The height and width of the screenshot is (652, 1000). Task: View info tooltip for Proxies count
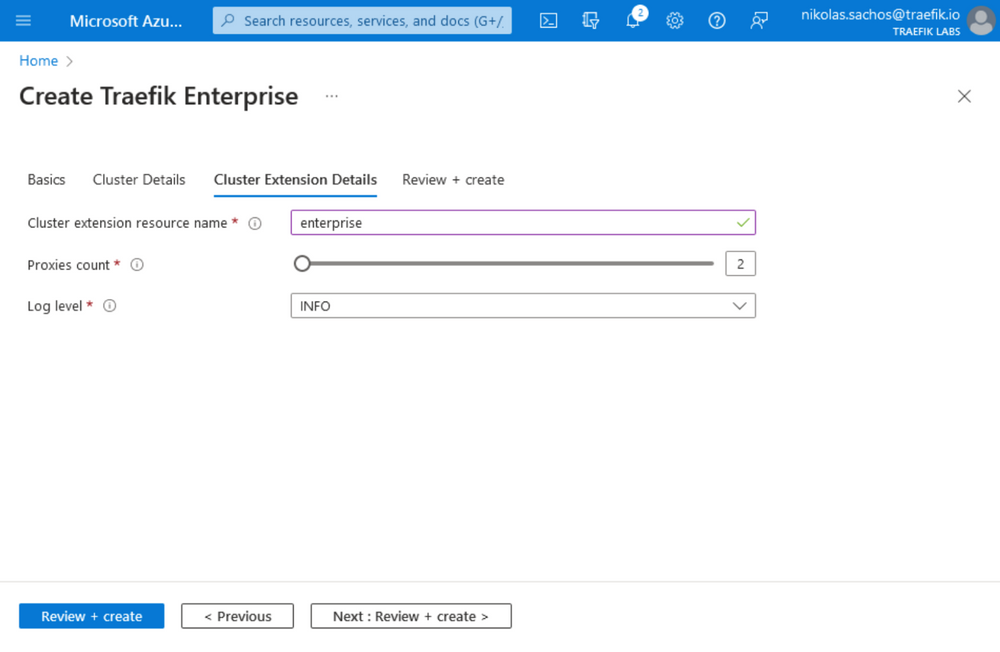coord(137,264)
